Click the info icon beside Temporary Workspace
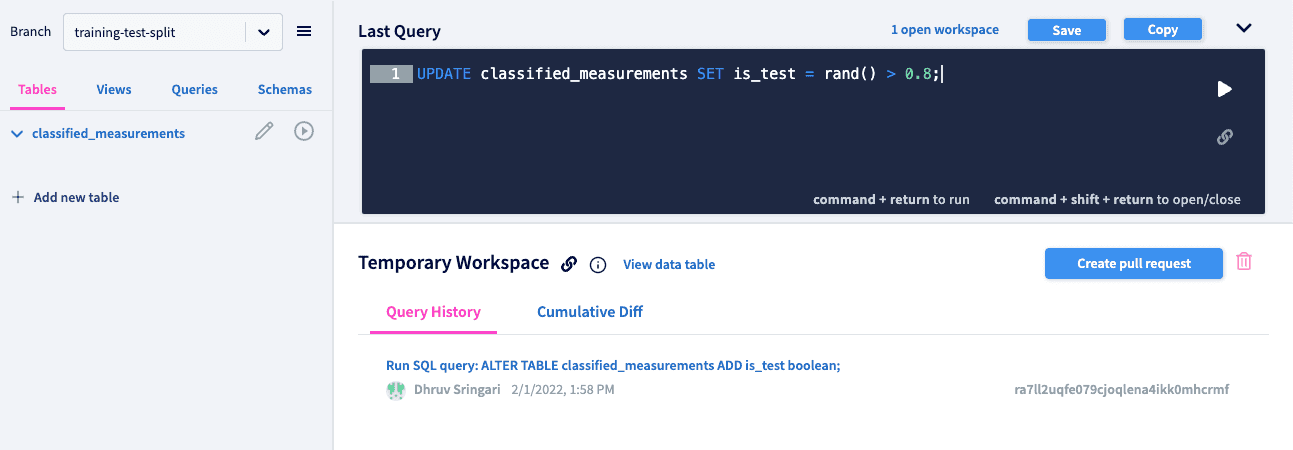The height and width of the screenshot is (450, 1293). (x=598, y=265)
